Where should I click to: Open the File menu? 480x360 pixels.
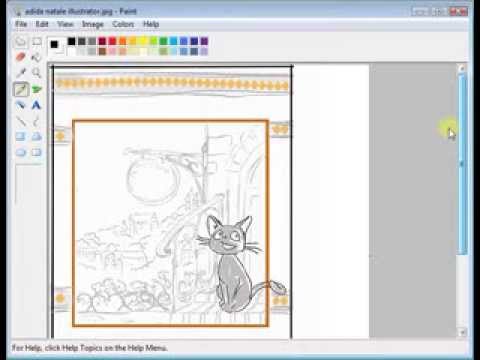tap(21, 24)
